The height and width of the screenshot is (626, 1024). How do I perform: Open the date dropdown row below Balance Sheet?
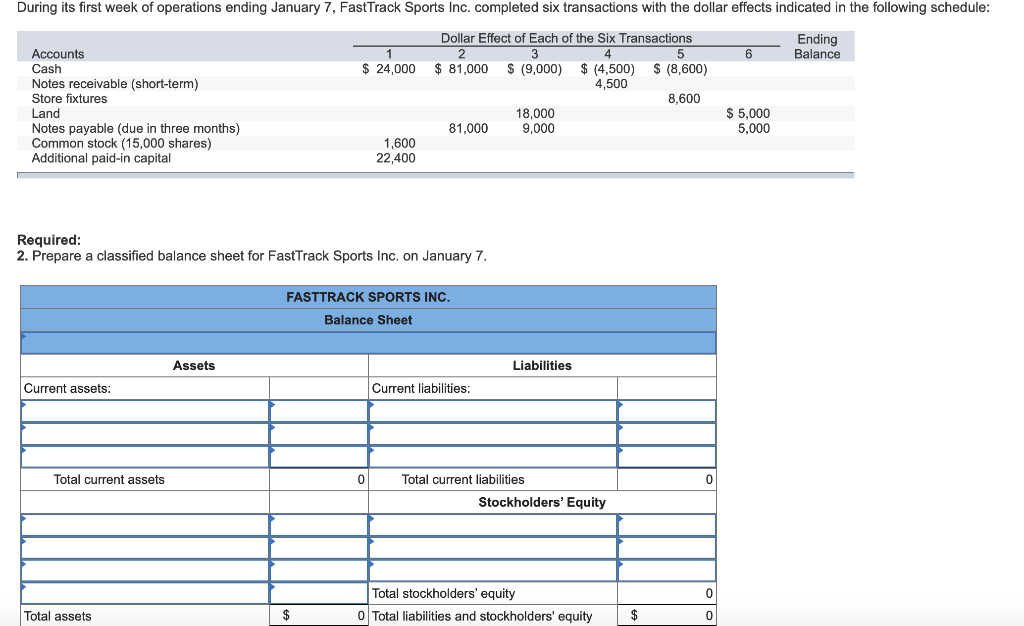pyautogui.click(x=368, y=343)
